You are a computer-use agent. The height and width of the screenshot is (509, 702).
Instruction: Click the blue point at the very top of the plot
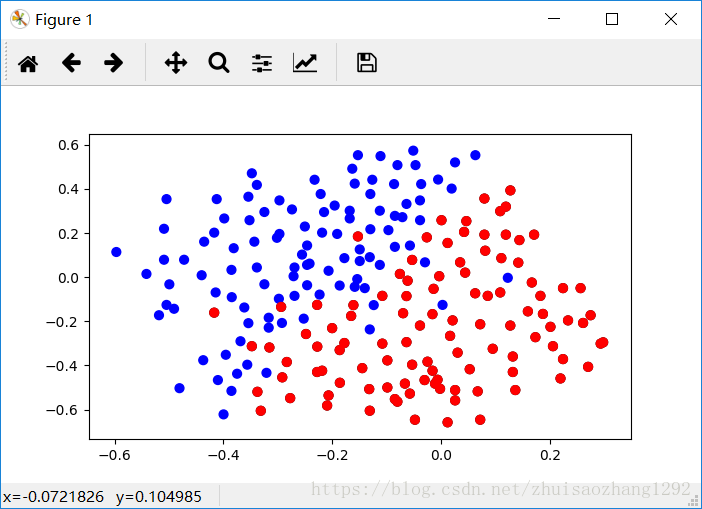click(x=413, y=151)
